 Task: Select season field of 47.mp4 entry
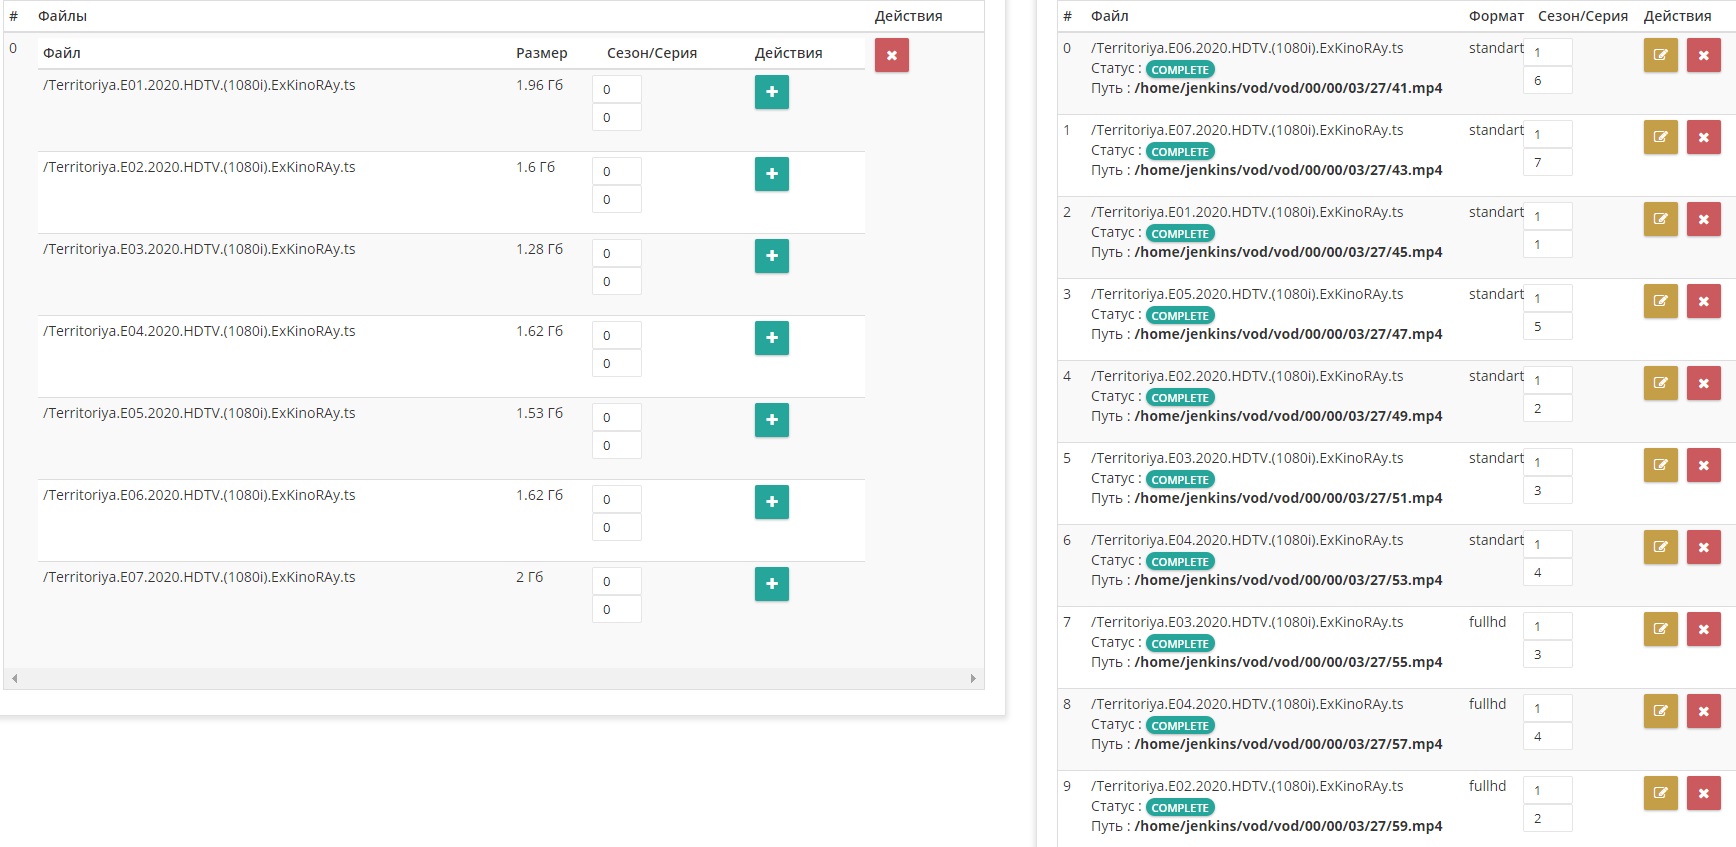click(x=1547, y=298)
